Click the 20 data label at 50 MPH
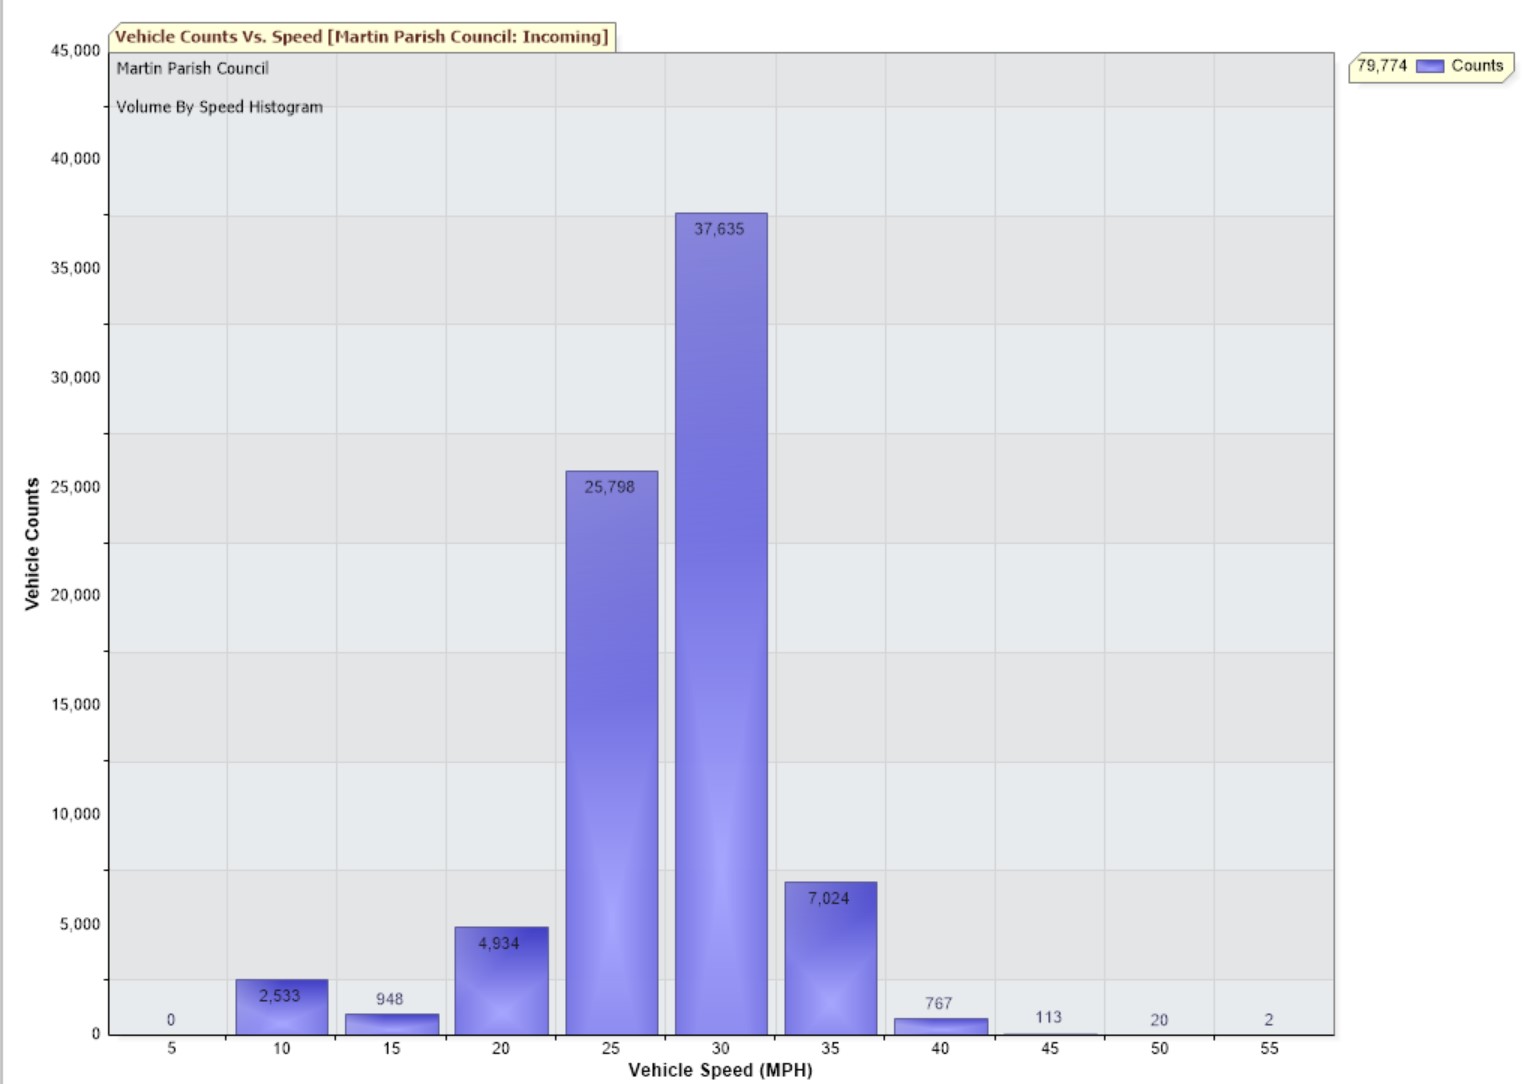 click(x=1159, y=1020)
